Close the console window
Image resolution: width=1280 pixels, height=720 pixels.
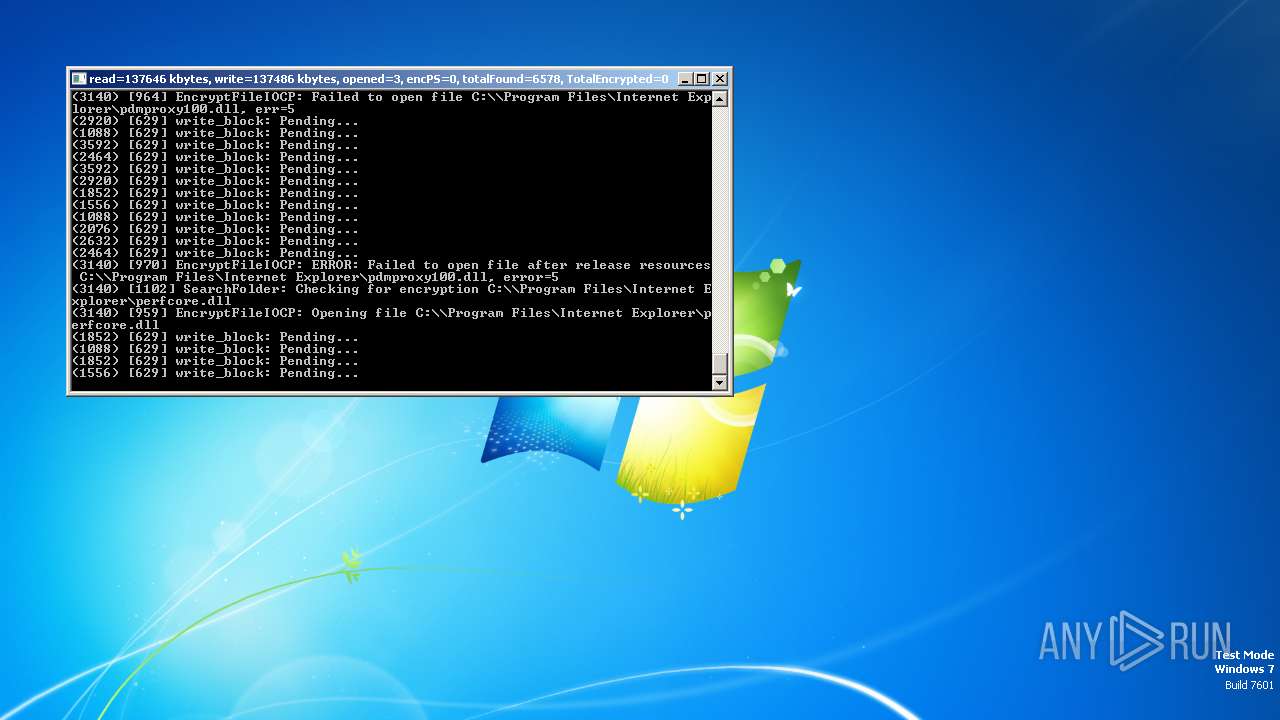point(720,79)
